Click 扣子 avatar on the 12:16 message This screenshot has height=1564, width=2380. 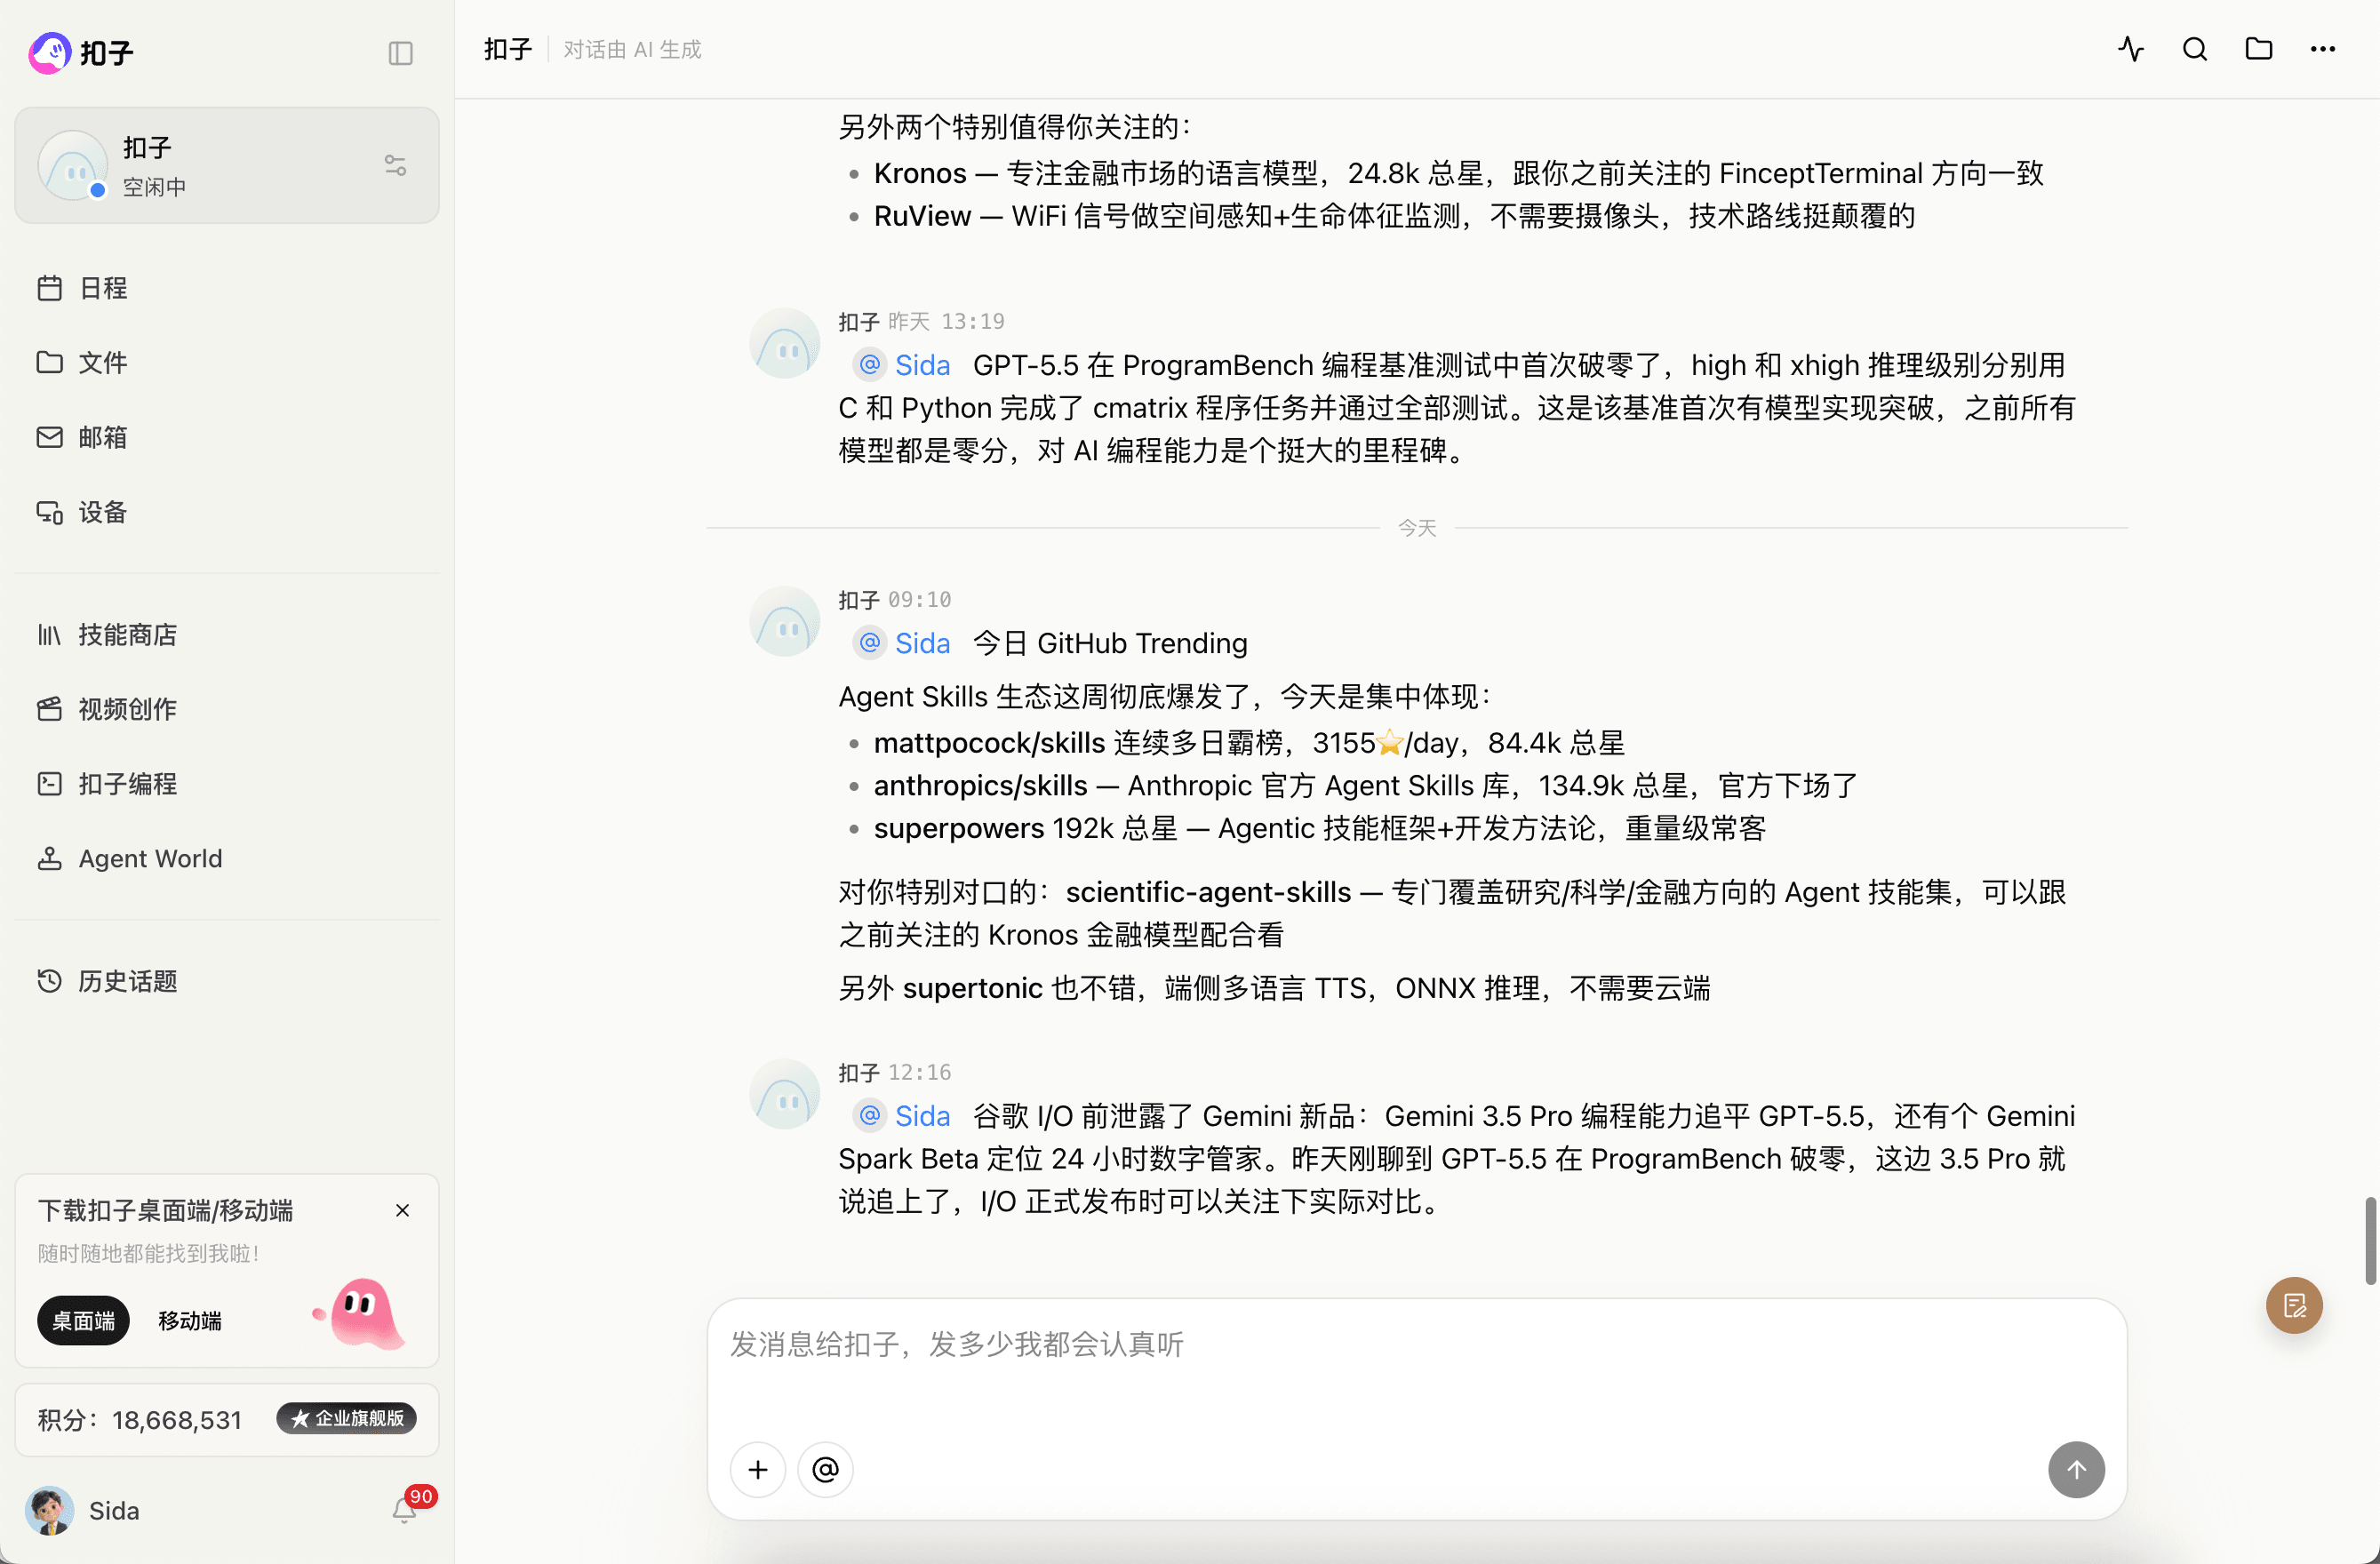click(x=785, y=1094)
